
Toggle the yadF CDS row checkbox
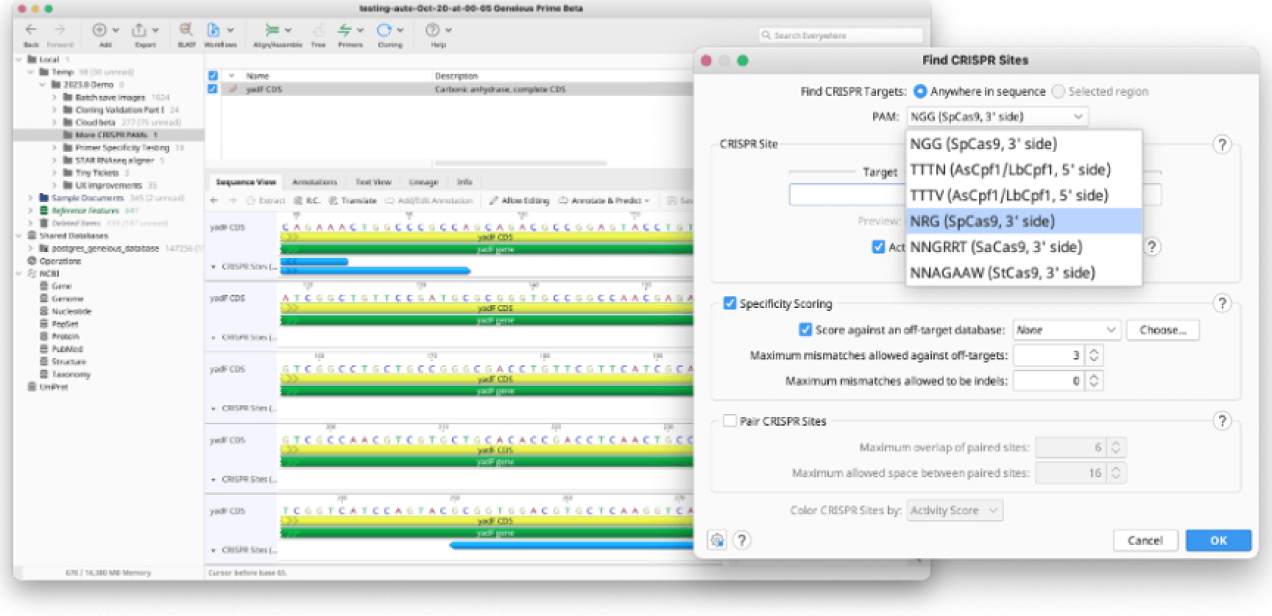click(x=212, y=89)
